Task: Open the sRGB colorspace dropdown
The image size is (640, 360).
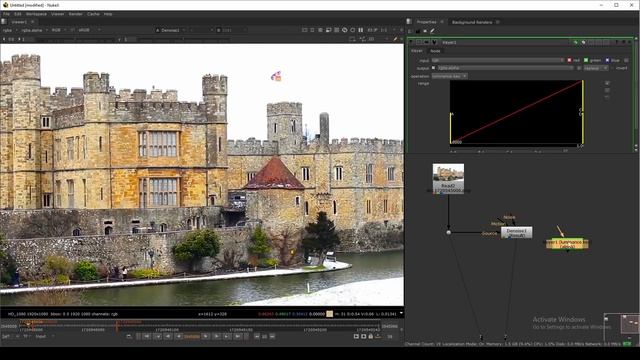Action: coord(89,30)
